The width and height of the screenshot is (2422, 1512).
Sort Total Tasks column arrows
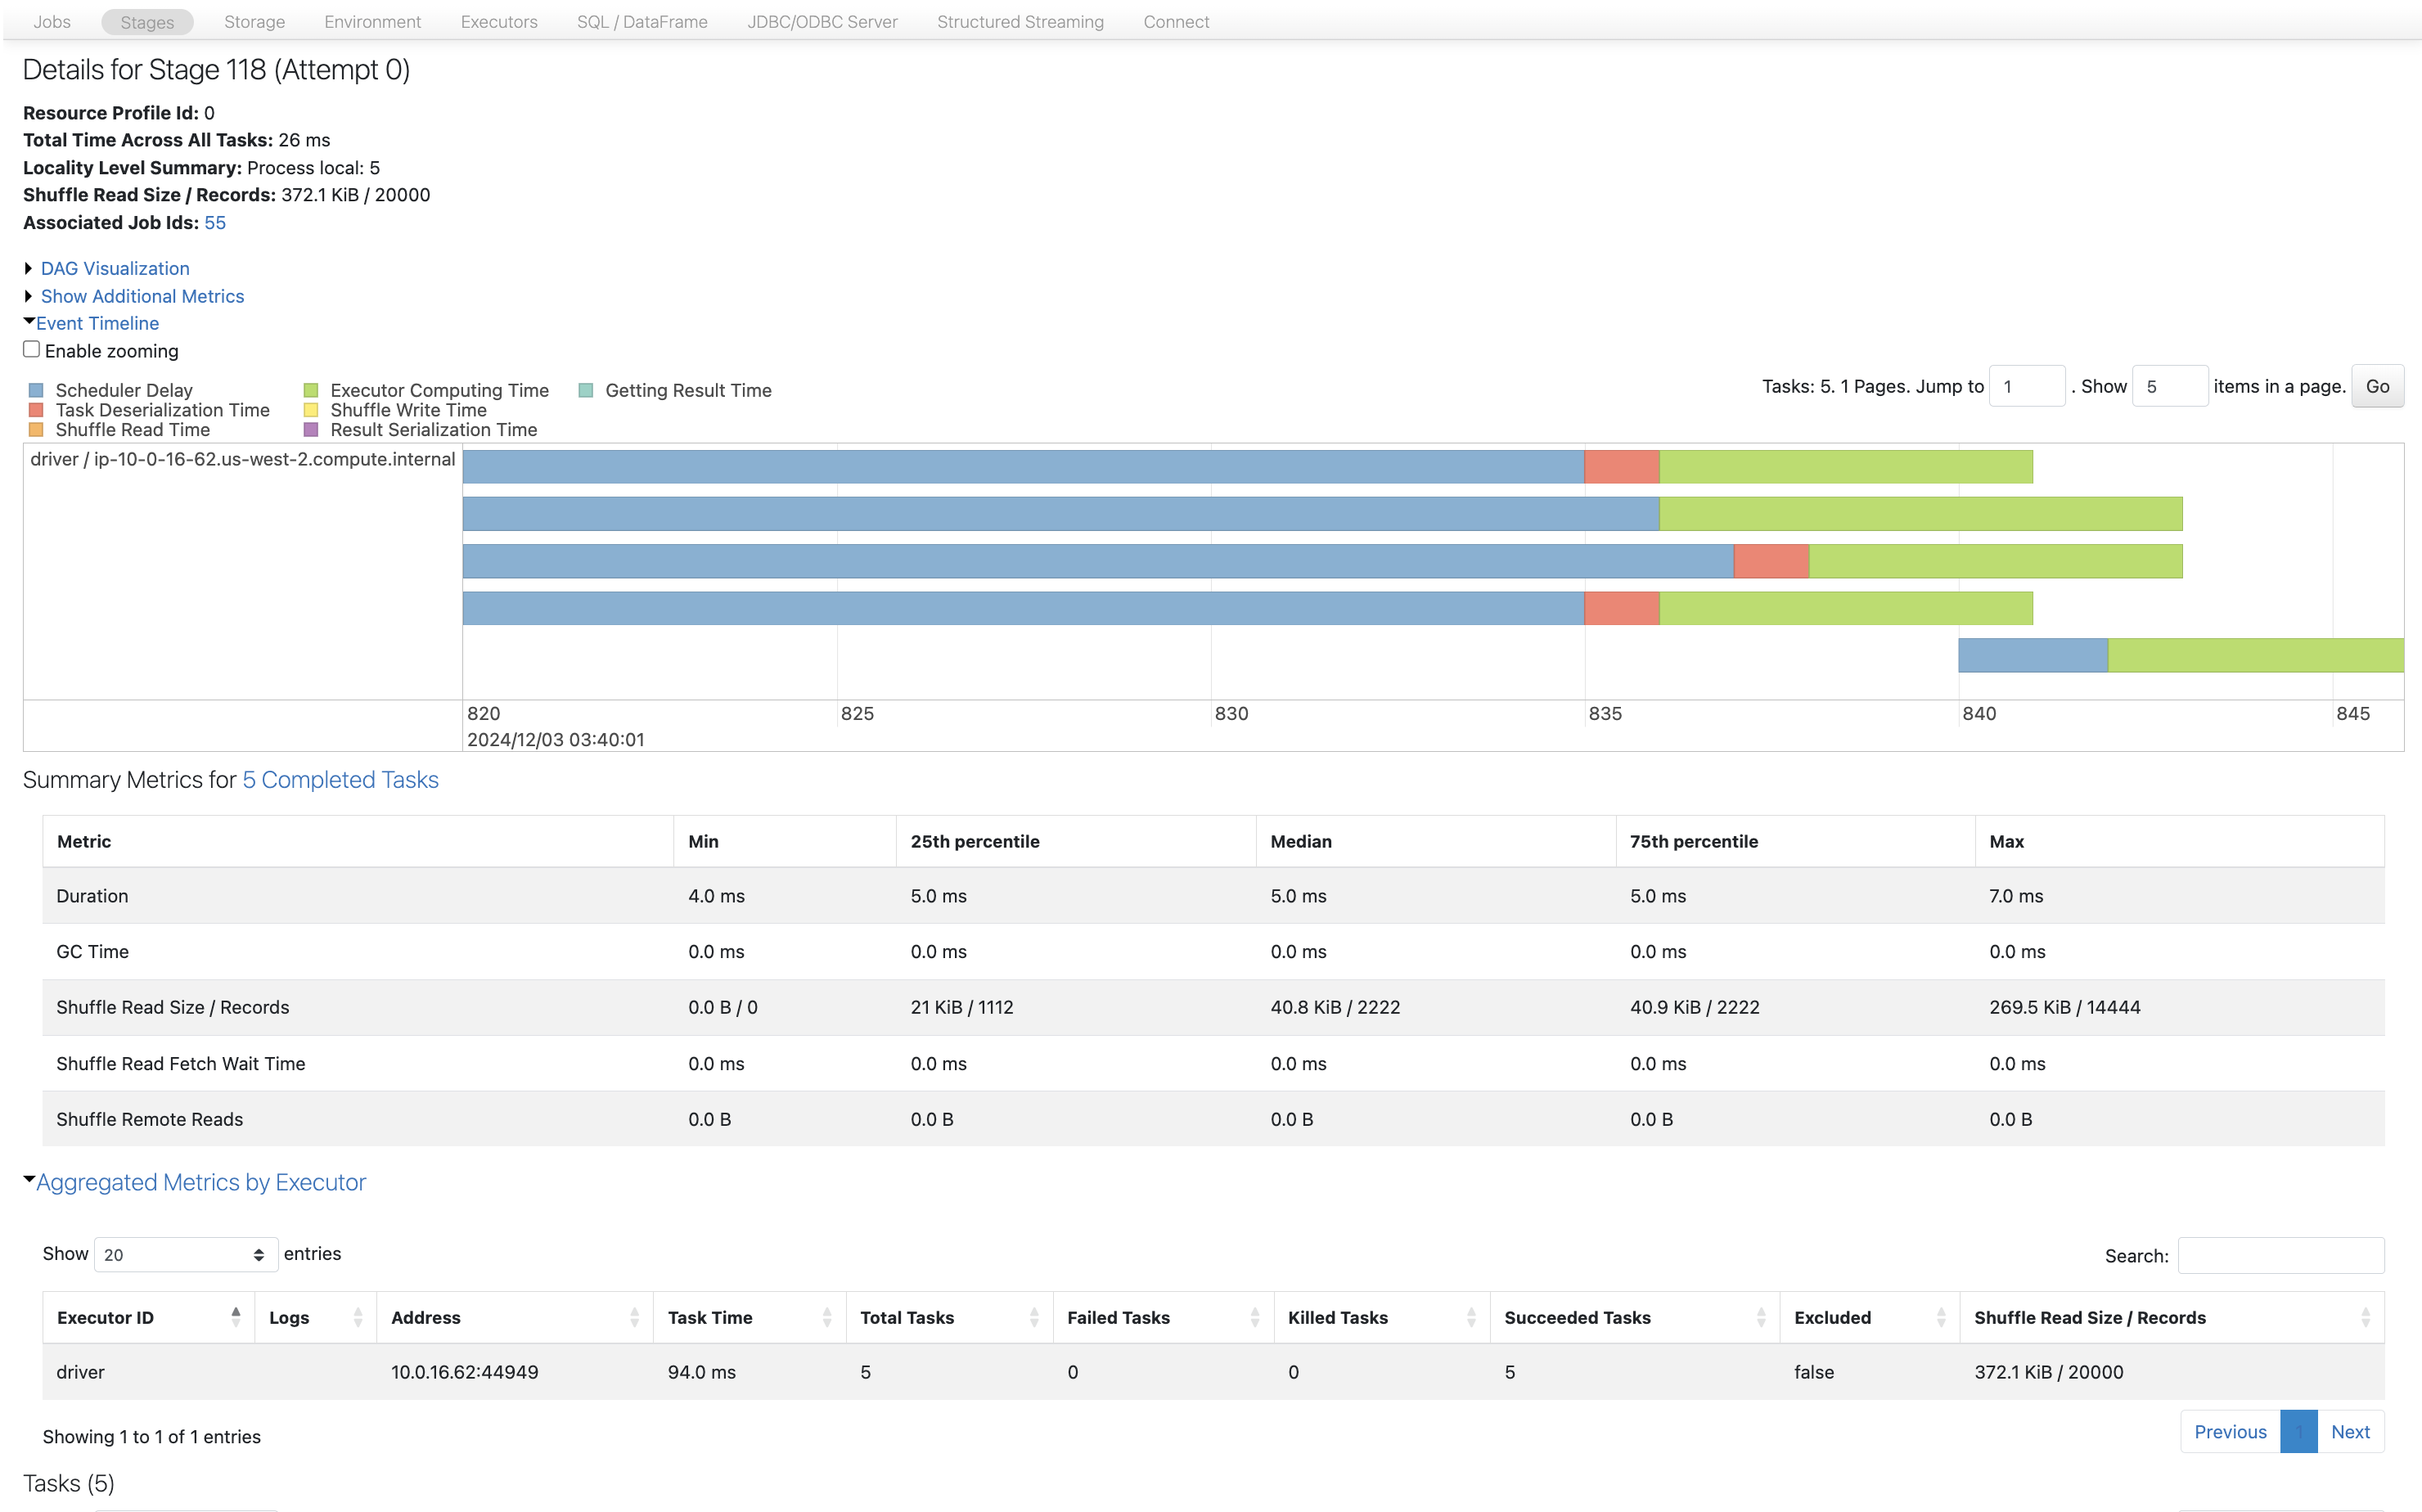pos(1034,1317)
